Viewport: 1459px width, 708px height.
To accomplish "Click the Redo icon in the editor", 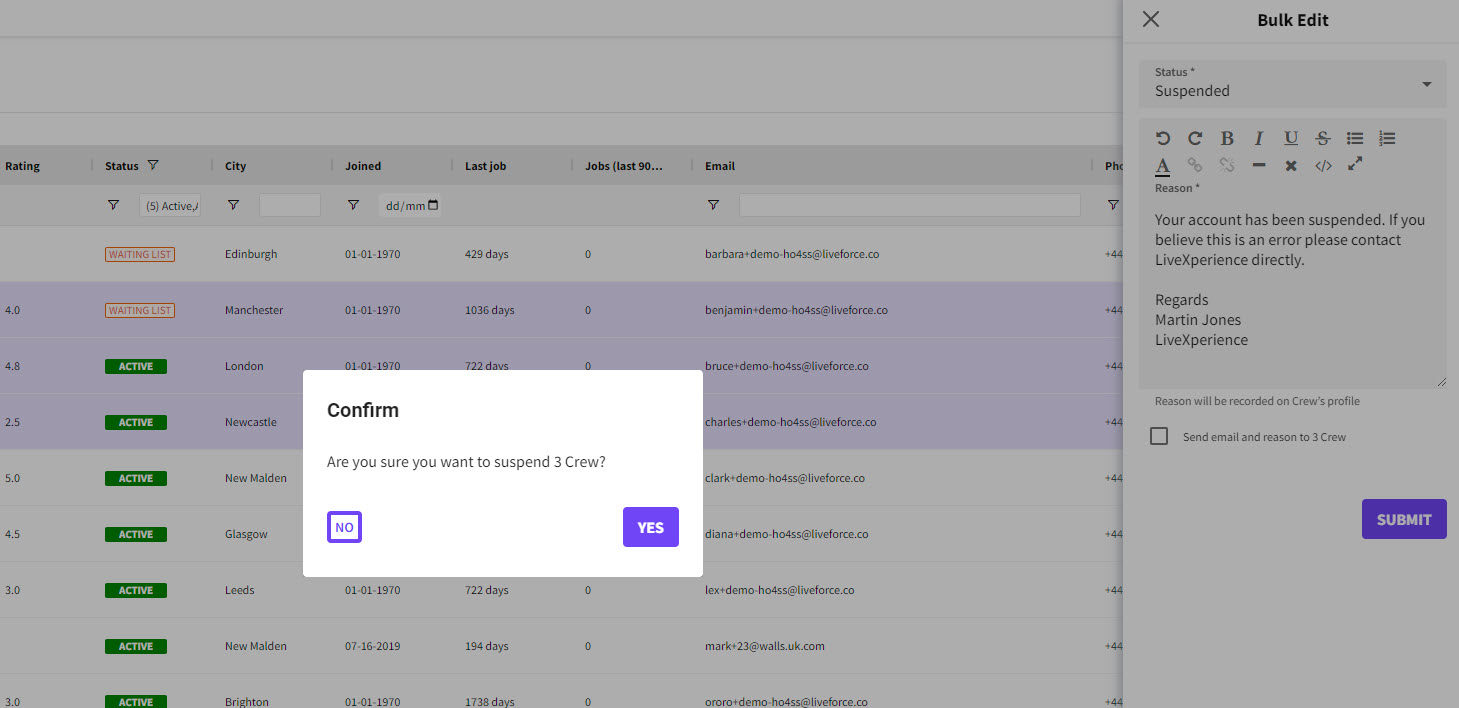I will pyautogui.click(x=1195, y=138).
